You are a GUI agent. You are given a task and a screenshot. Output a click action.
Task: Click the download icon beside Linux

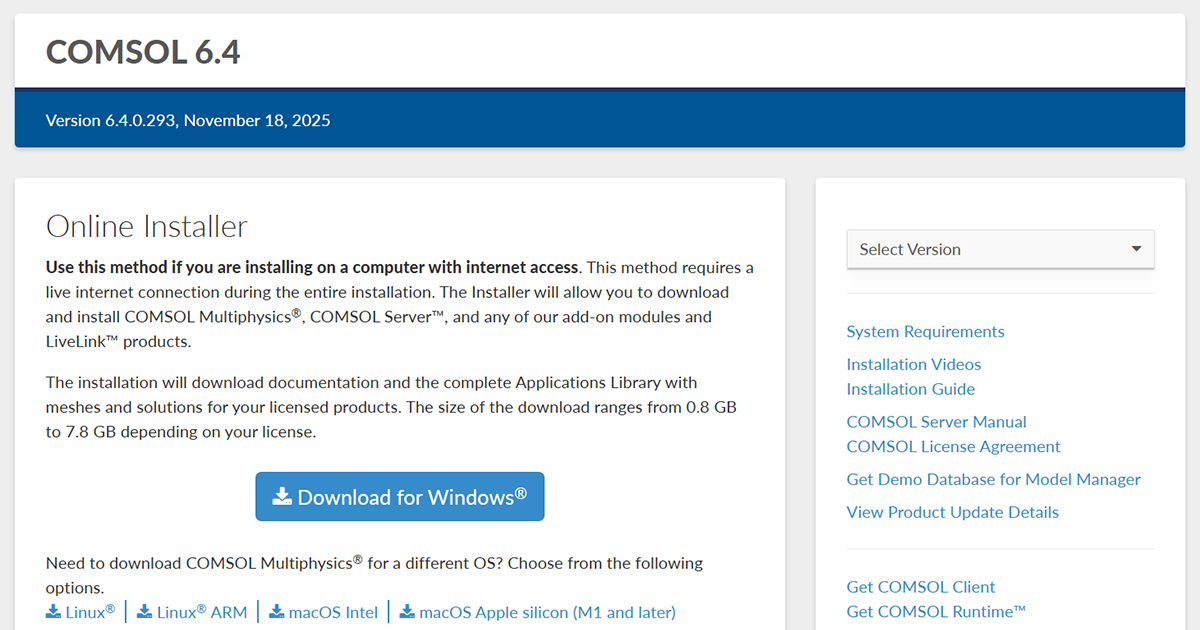53,611
